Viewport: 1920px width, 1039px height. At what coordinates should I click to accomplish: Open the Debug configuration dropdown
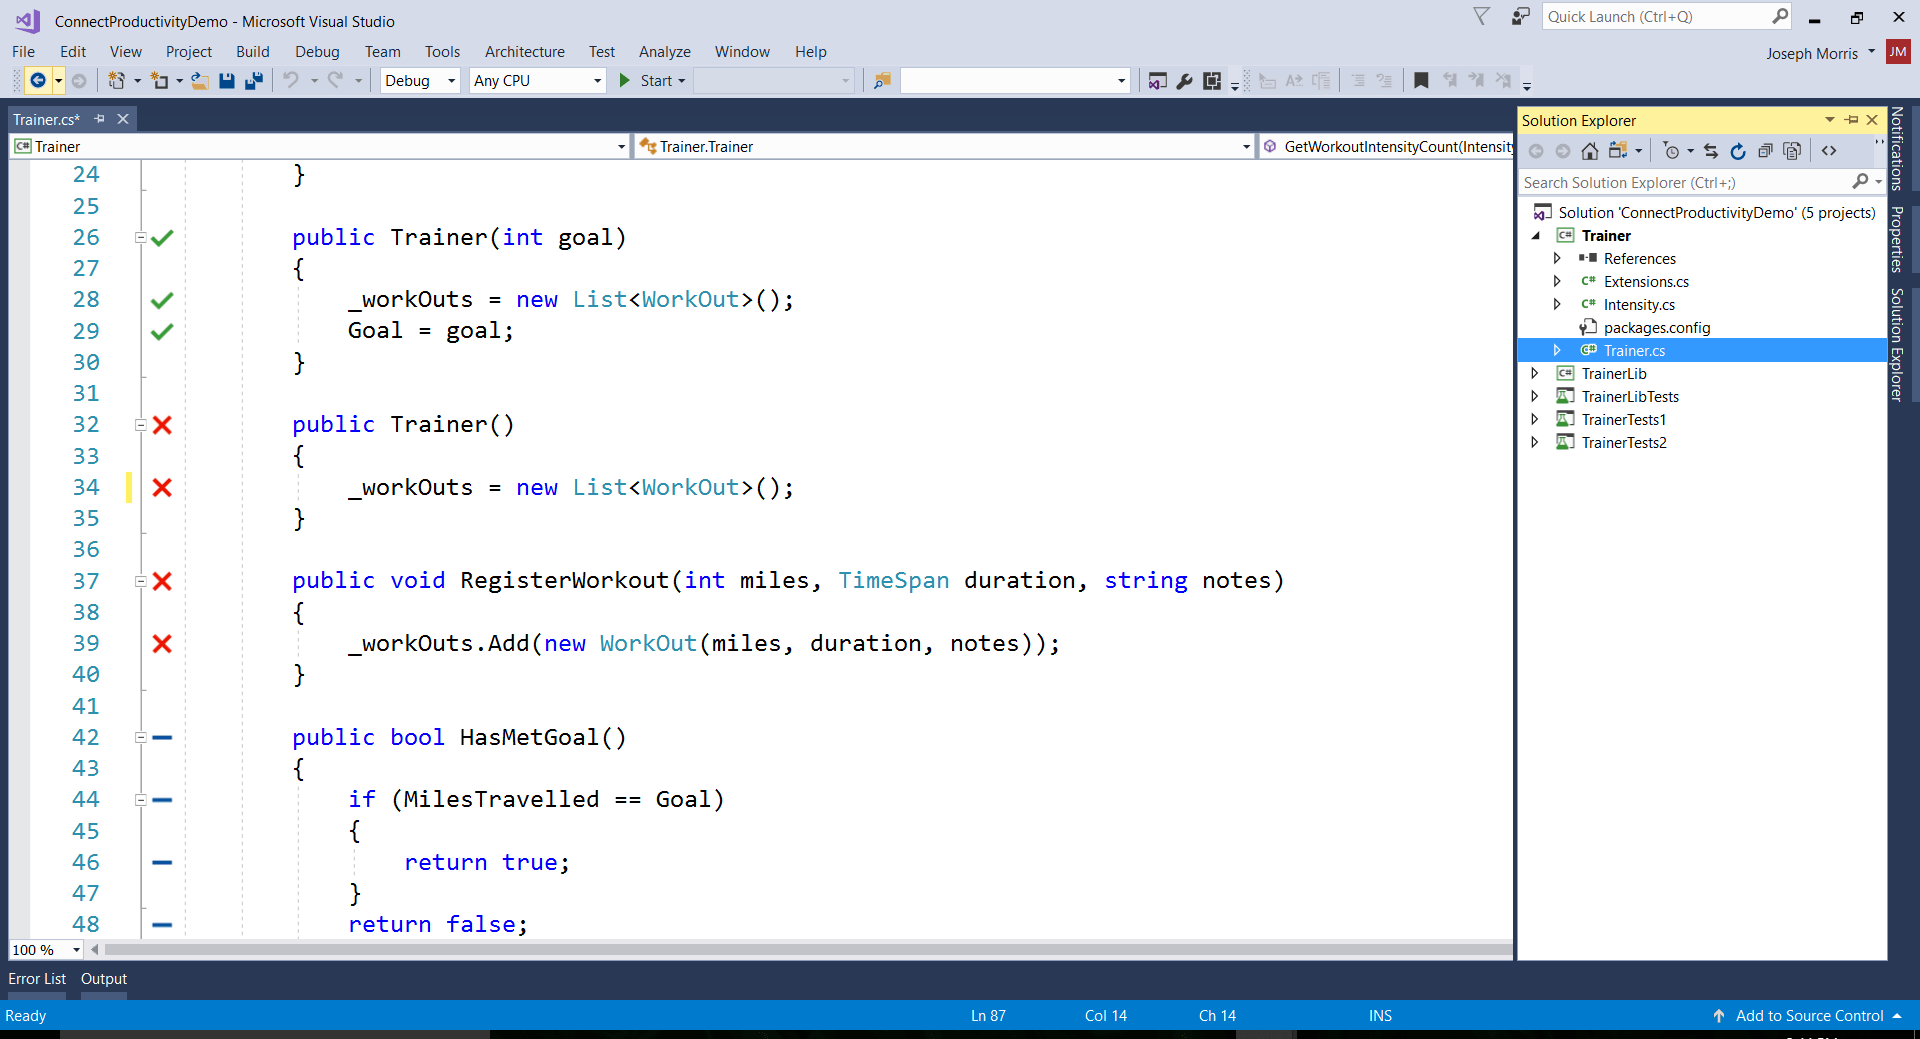click(450, 81)
